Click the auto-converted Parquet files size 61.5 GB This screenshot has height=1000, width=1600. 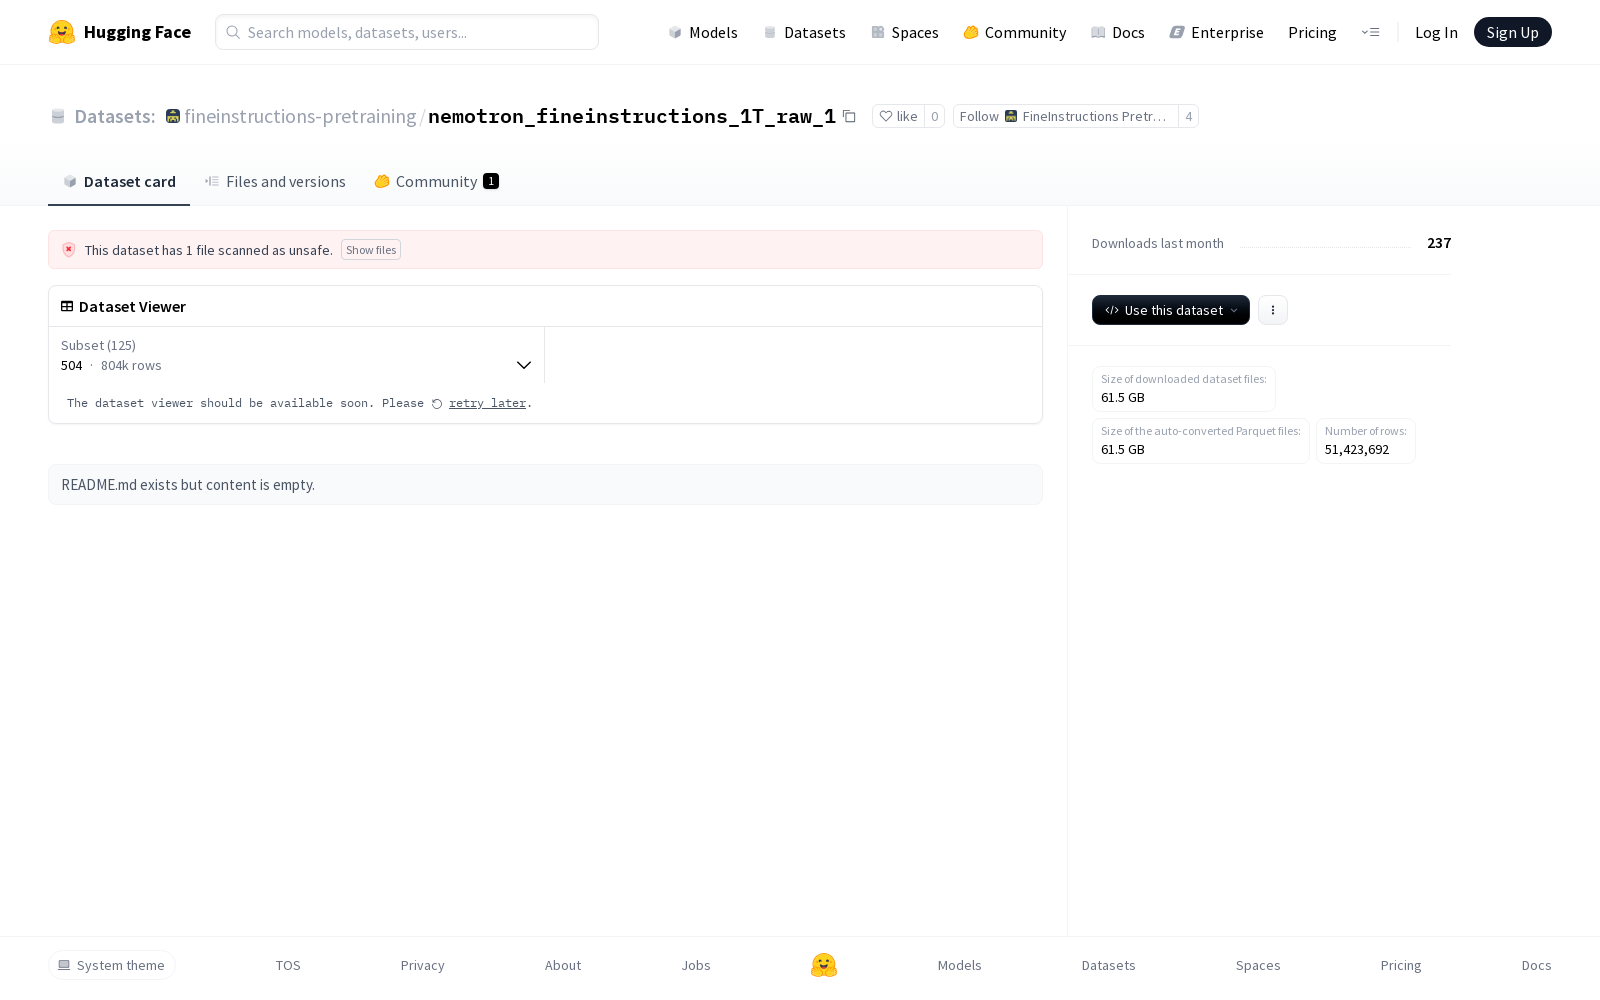1123,449
